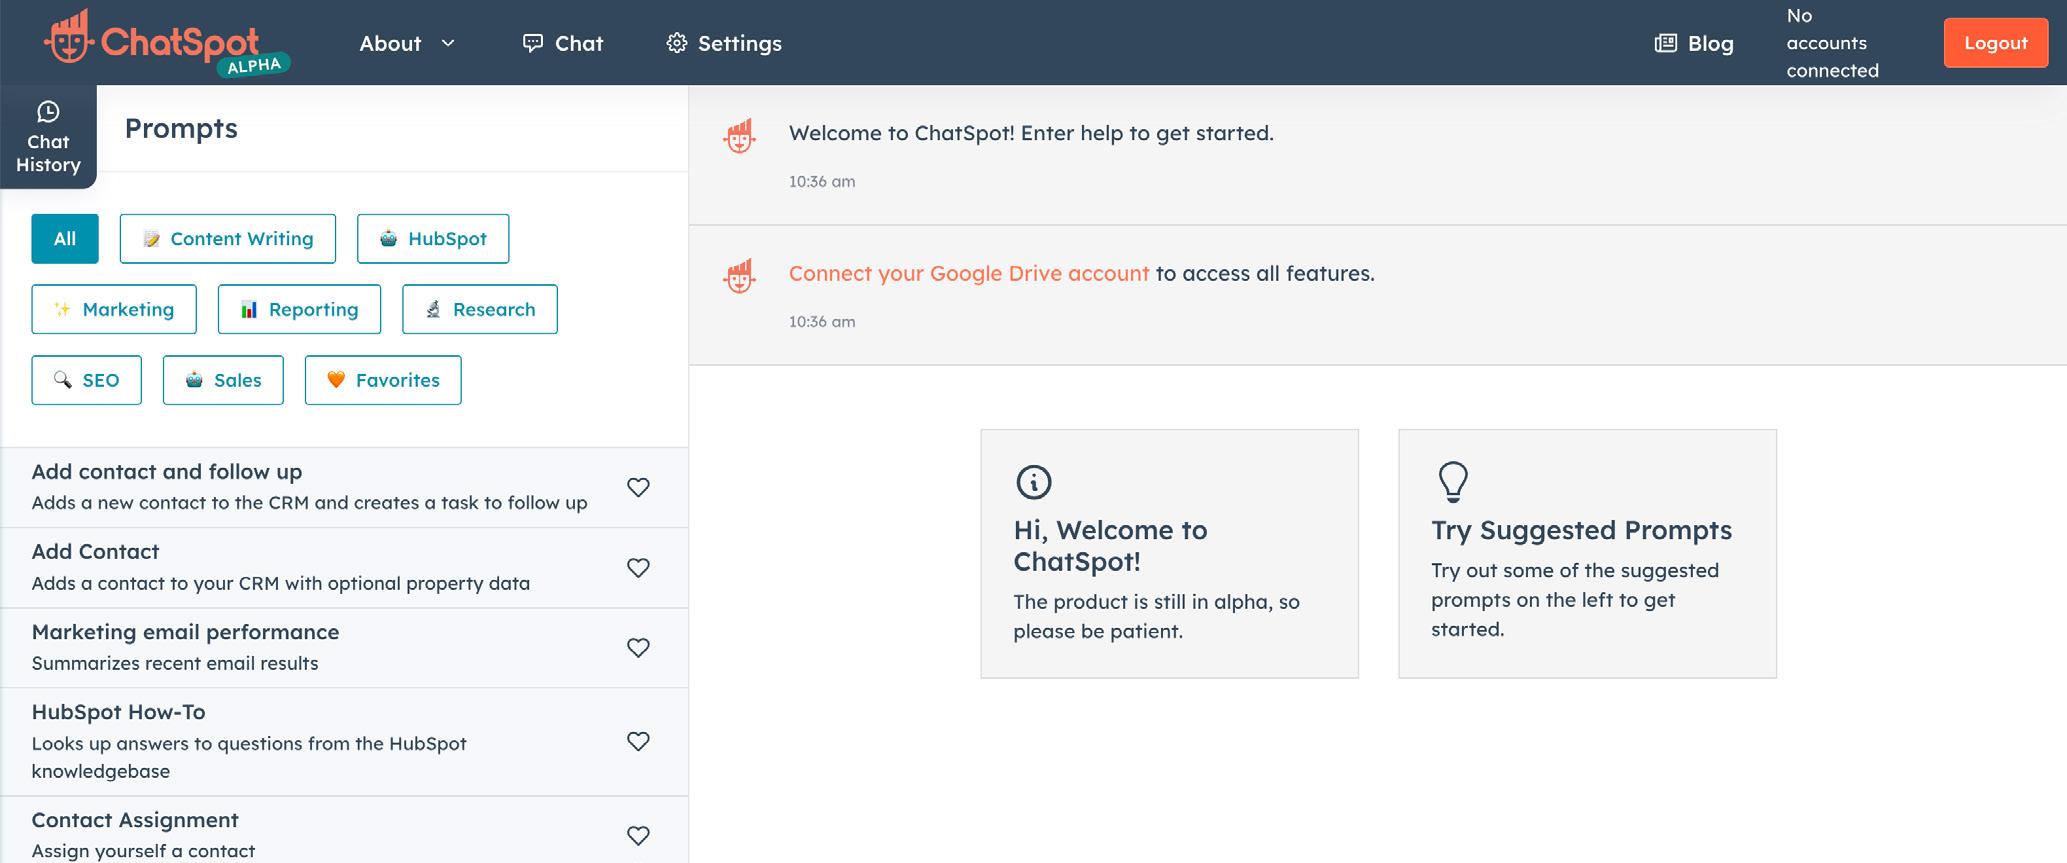
Task: Click the Chat speech bubble icon
Action: 533,43
